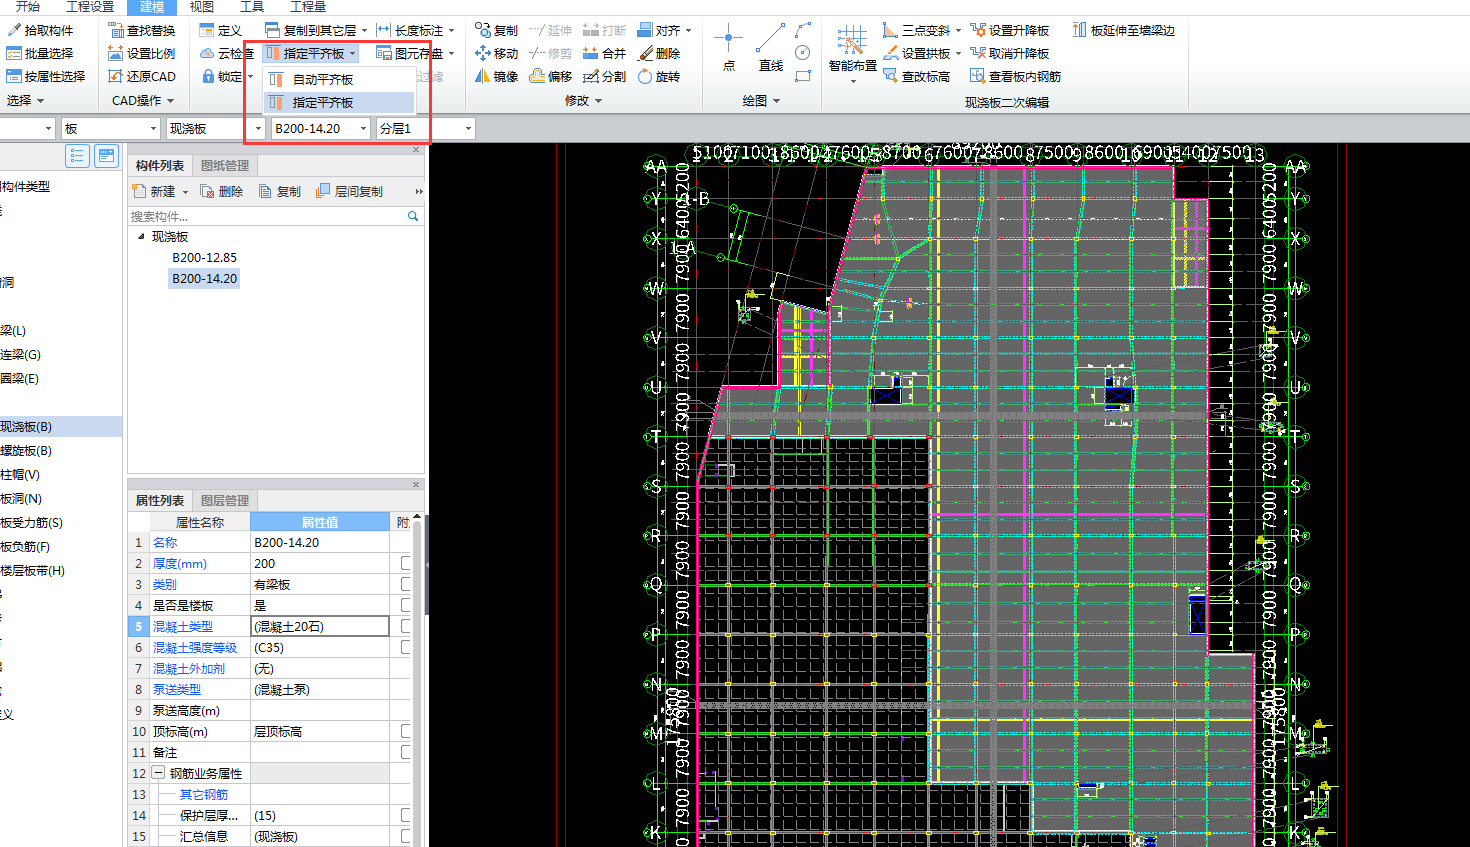Click the 批量选择 batch select tool
Image resolution: width=1470 pixels, height=847 pixels.
tap(40, 53)
